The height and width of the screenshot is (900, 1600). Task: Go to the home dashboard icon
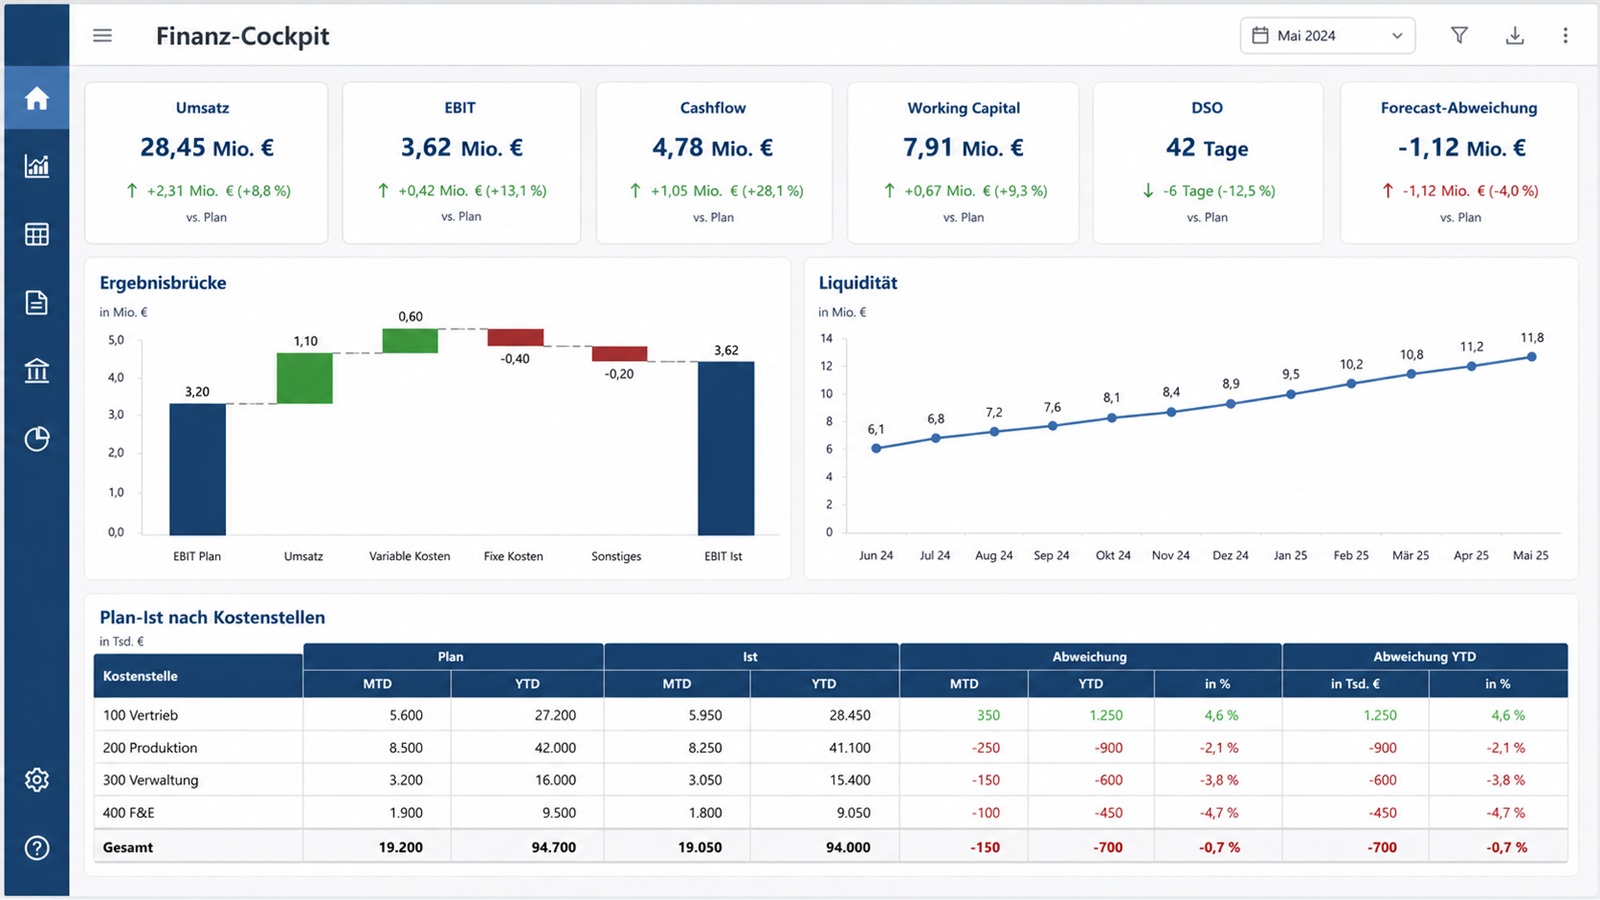37,98
